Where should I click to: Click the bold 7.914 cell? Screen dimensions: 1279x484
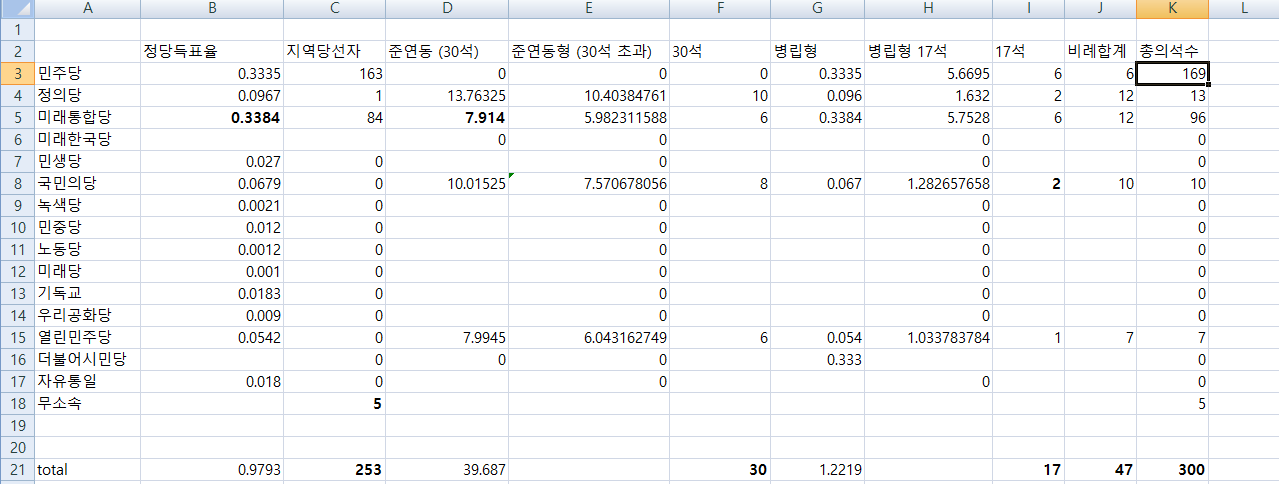click(447, 118)
